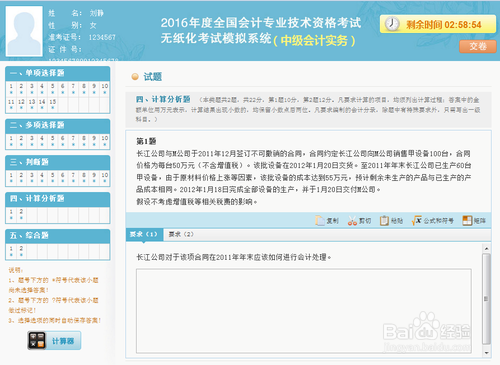Go to multiple-choice question 10
Image resolution: width=500 pixels, height=365 pixels.
105,141
